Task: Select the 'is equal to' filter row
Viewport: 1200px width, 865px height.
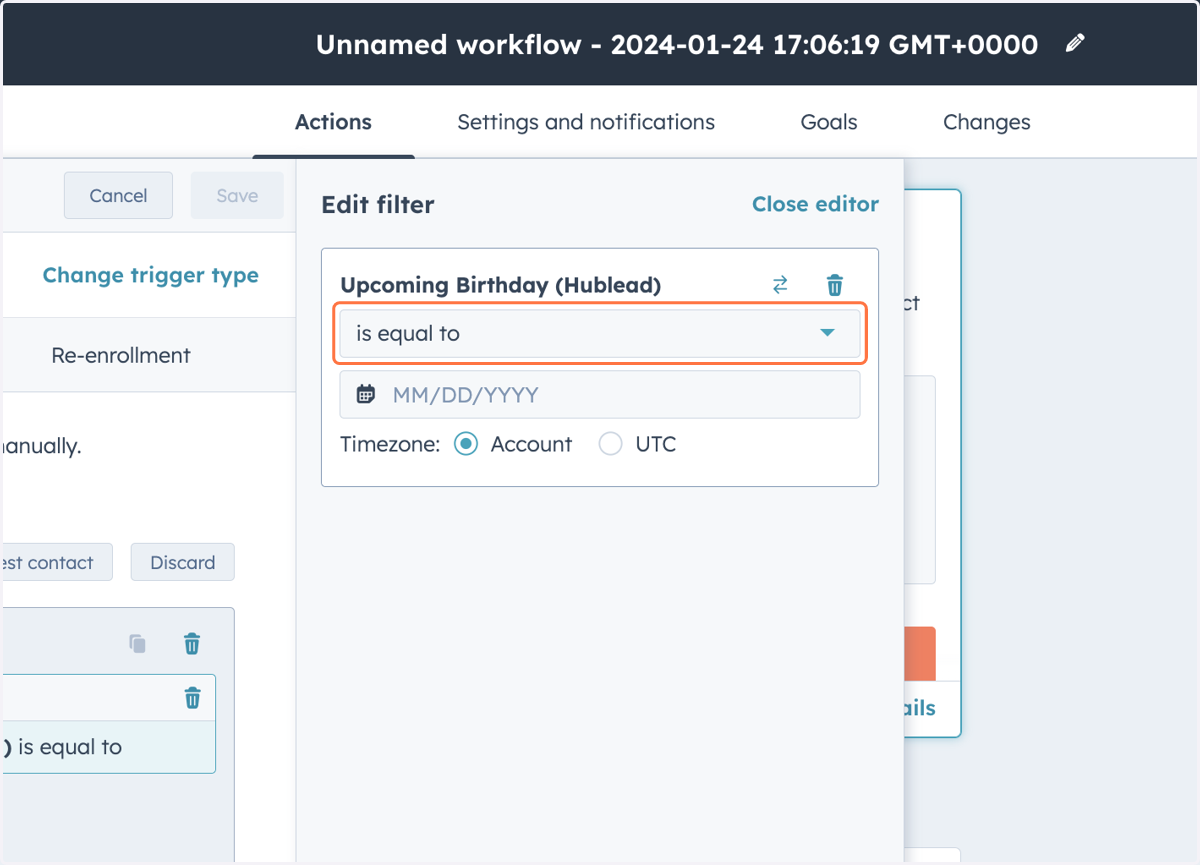Action: click(x=109, y=747)
